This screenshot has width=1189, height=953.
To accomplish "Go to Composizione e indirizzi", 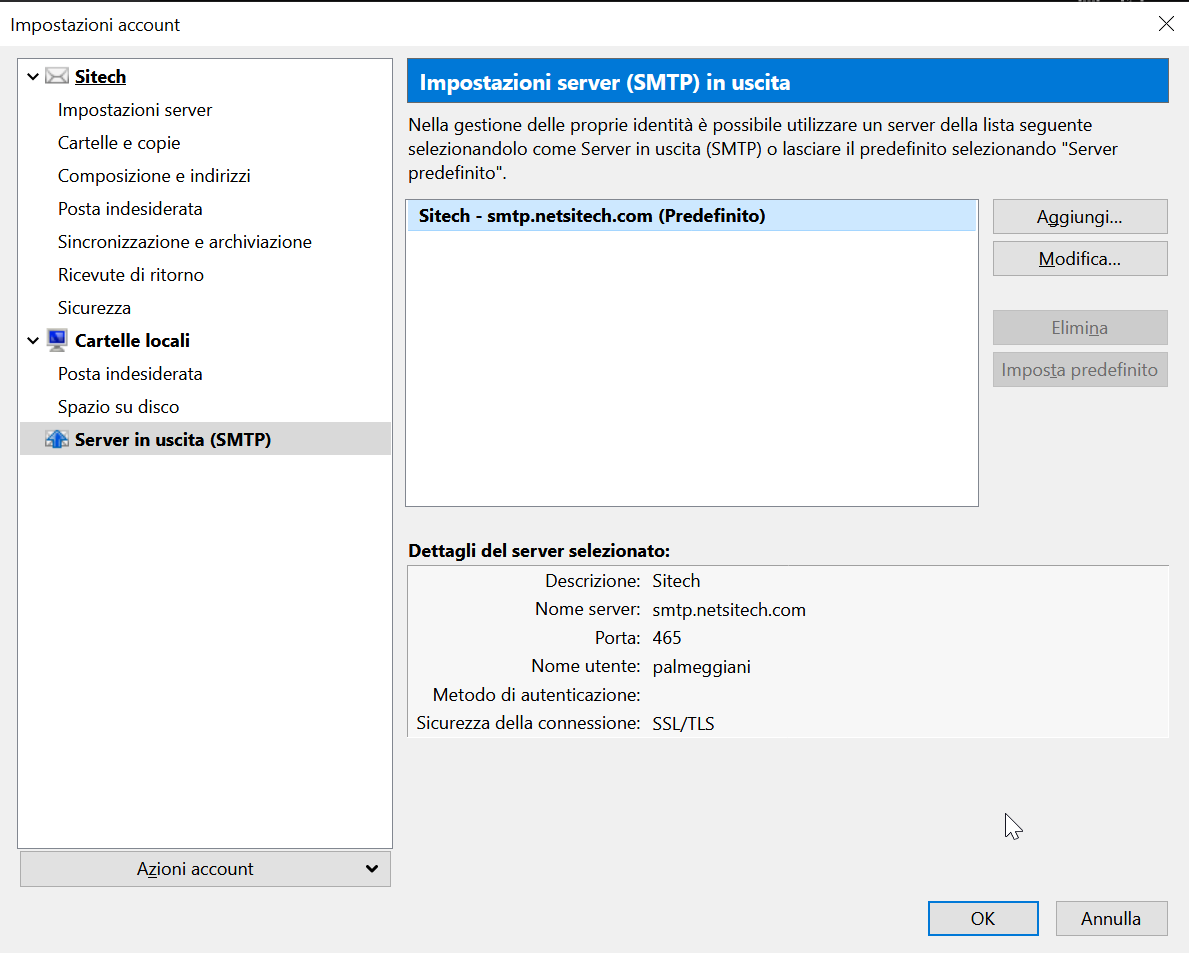I will [154, 176].
